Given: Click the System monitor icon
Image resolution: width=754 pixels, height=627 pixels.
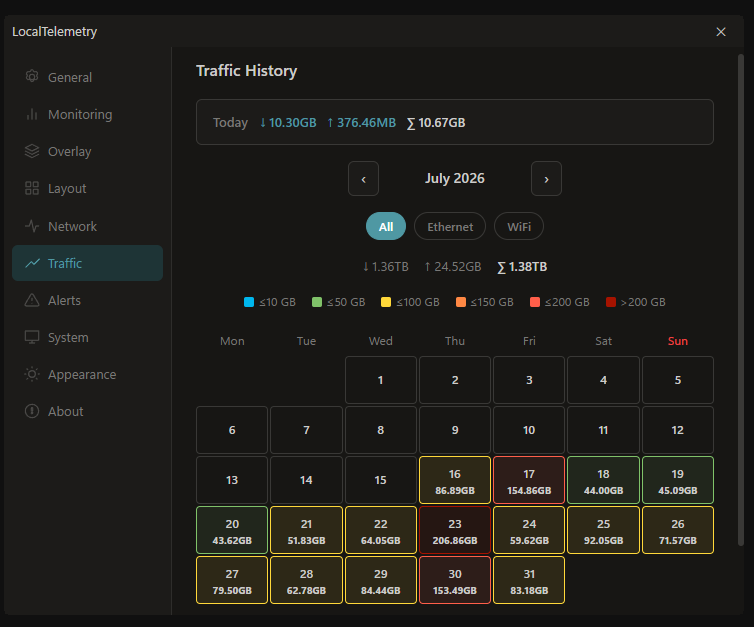Looking at the screenshot, I should [x=32, y=337].
